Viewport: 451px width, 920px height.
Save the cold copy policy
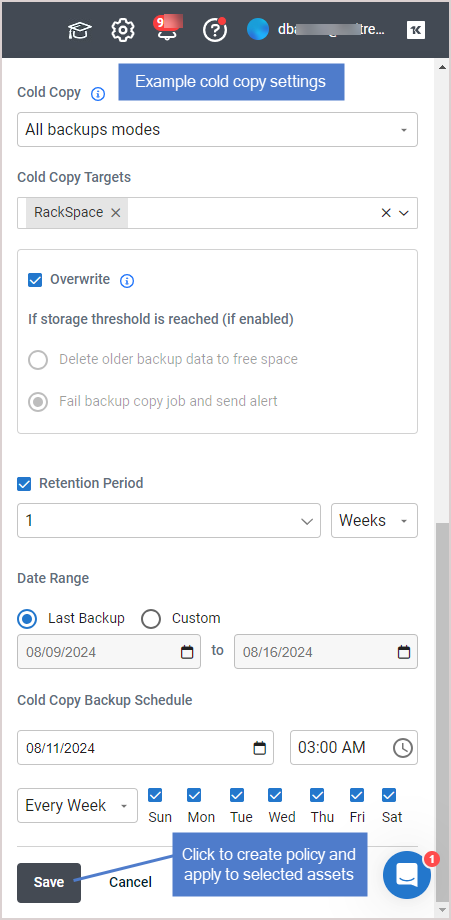click(49, 882)
